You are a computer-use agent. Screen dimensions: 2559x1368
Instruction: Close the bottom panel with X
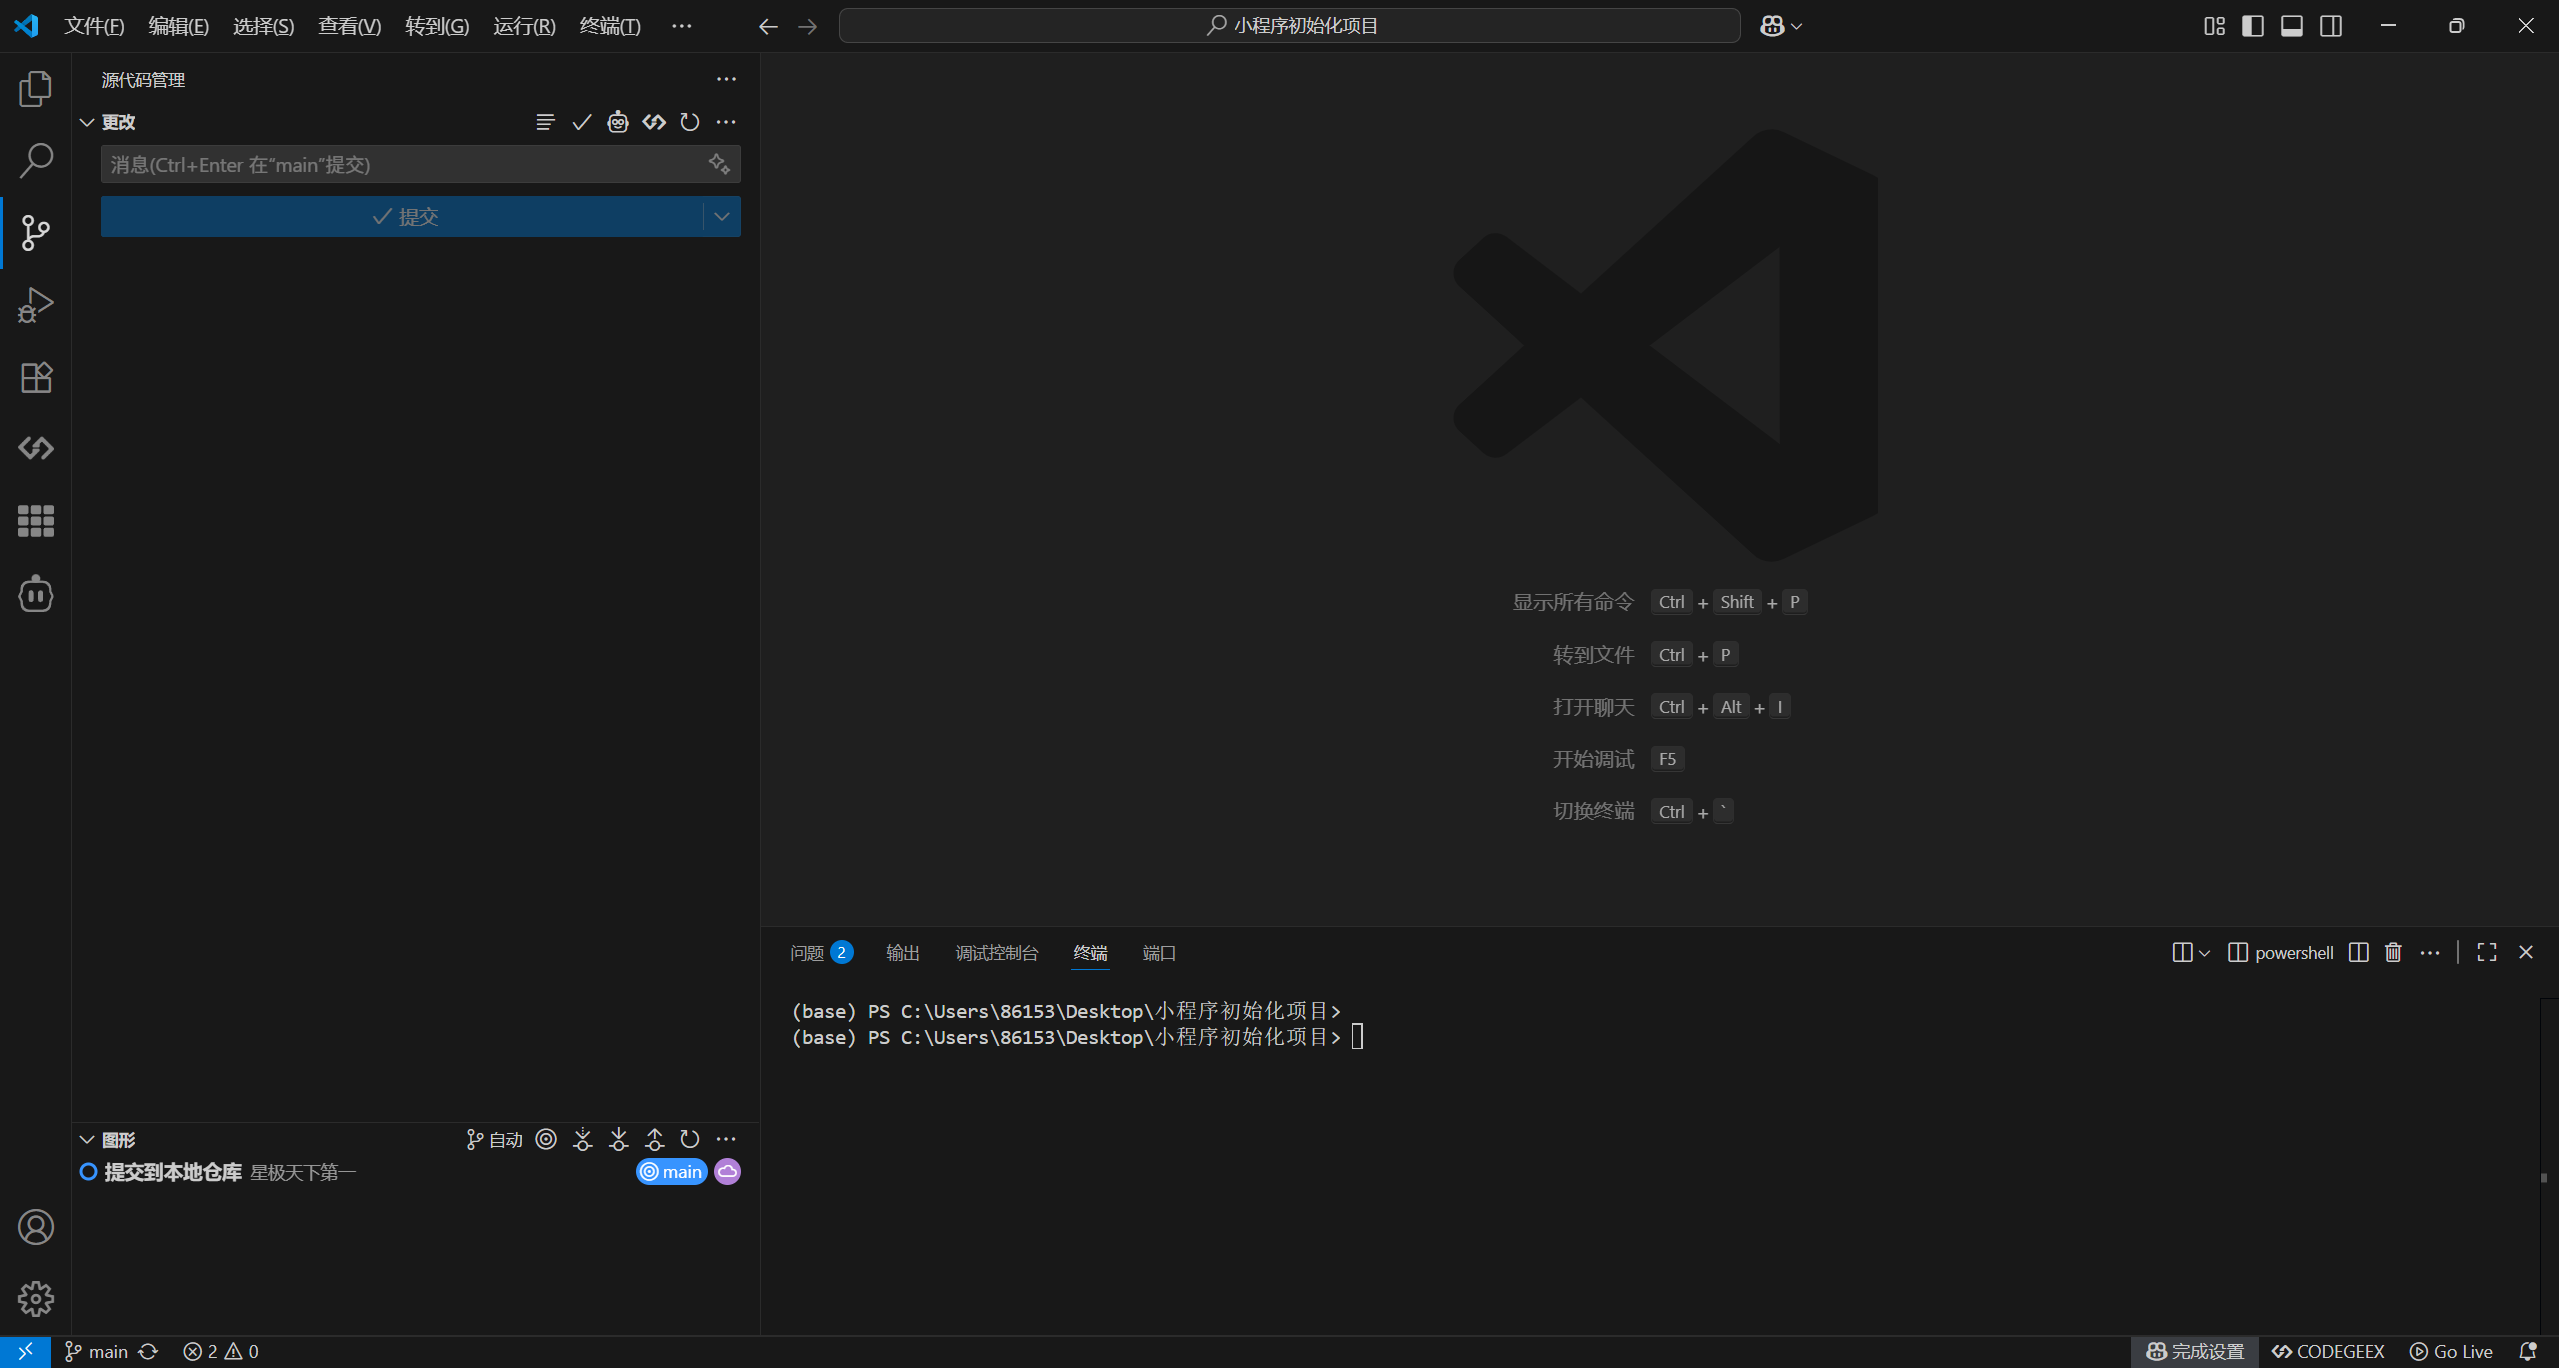coord(2526,952)
